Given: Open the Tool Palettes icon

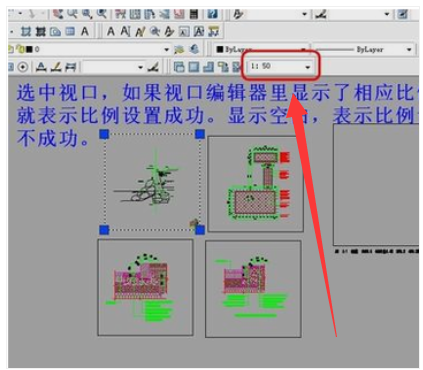Looking at the screenshot, I should pos(150,14).
